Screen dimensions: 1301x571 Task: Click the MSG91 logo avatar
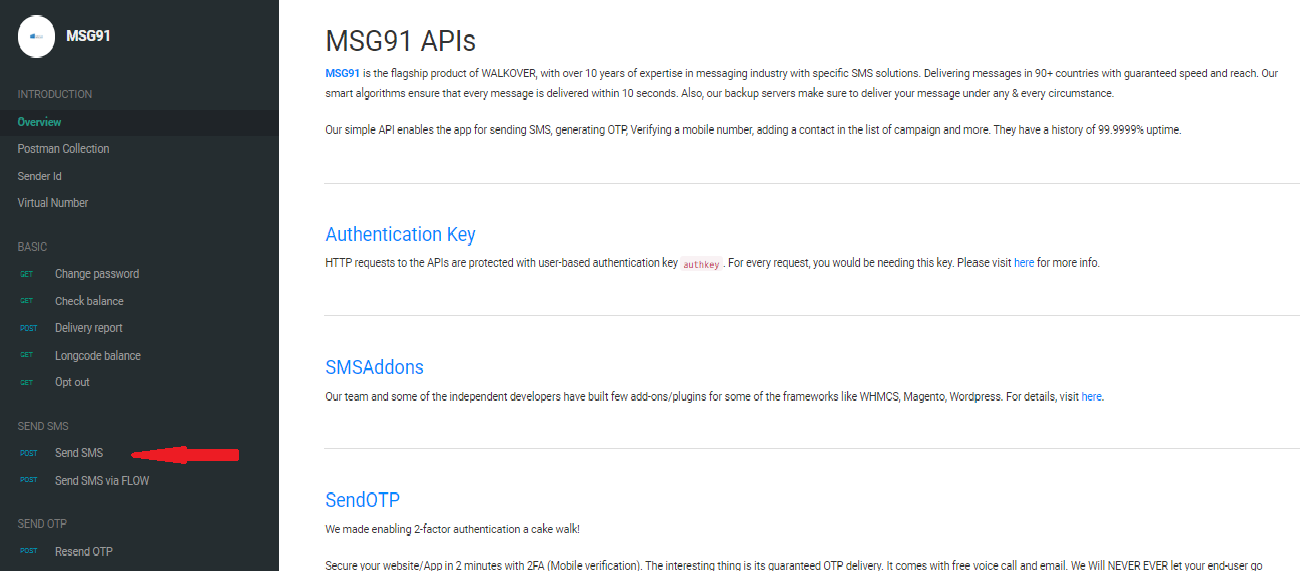tap(36, 36)
